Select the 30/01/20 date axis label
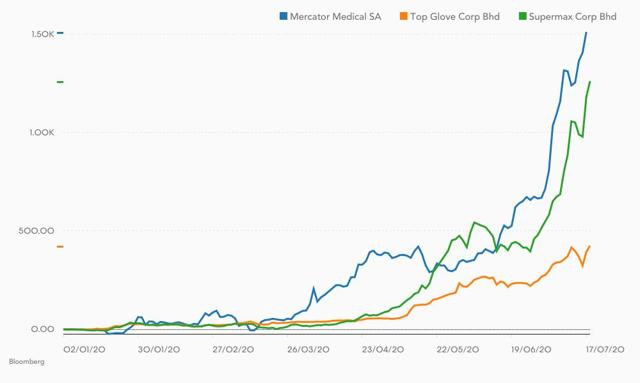640x383 pixels. tap(159, 350)
